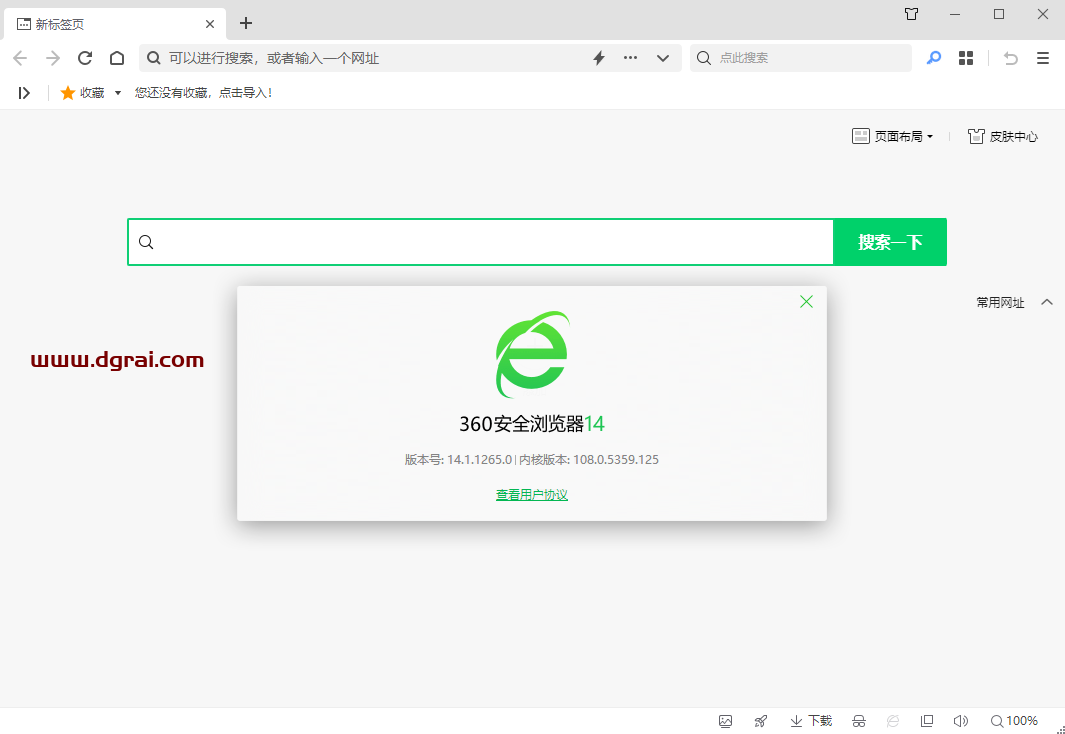Go to the home page icon

[117, 58]
